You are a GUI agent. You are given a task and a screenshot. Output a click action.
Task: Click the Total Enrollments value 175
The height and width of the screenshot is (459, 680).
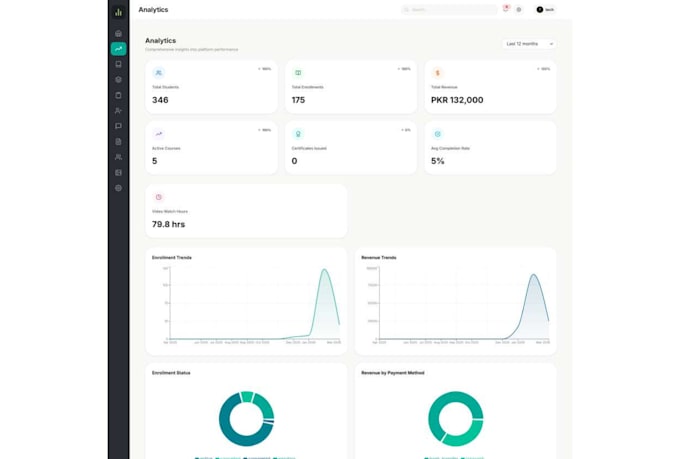tap(298, 100)
